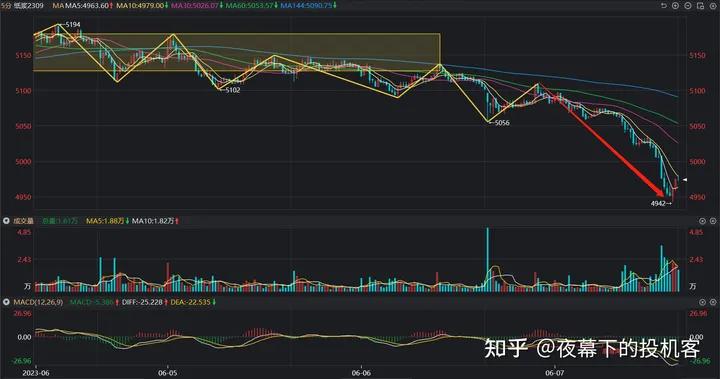This screenshot has width=720, height=379.
Task: Click the 5分 period label
Action: (x=6, y=6)
